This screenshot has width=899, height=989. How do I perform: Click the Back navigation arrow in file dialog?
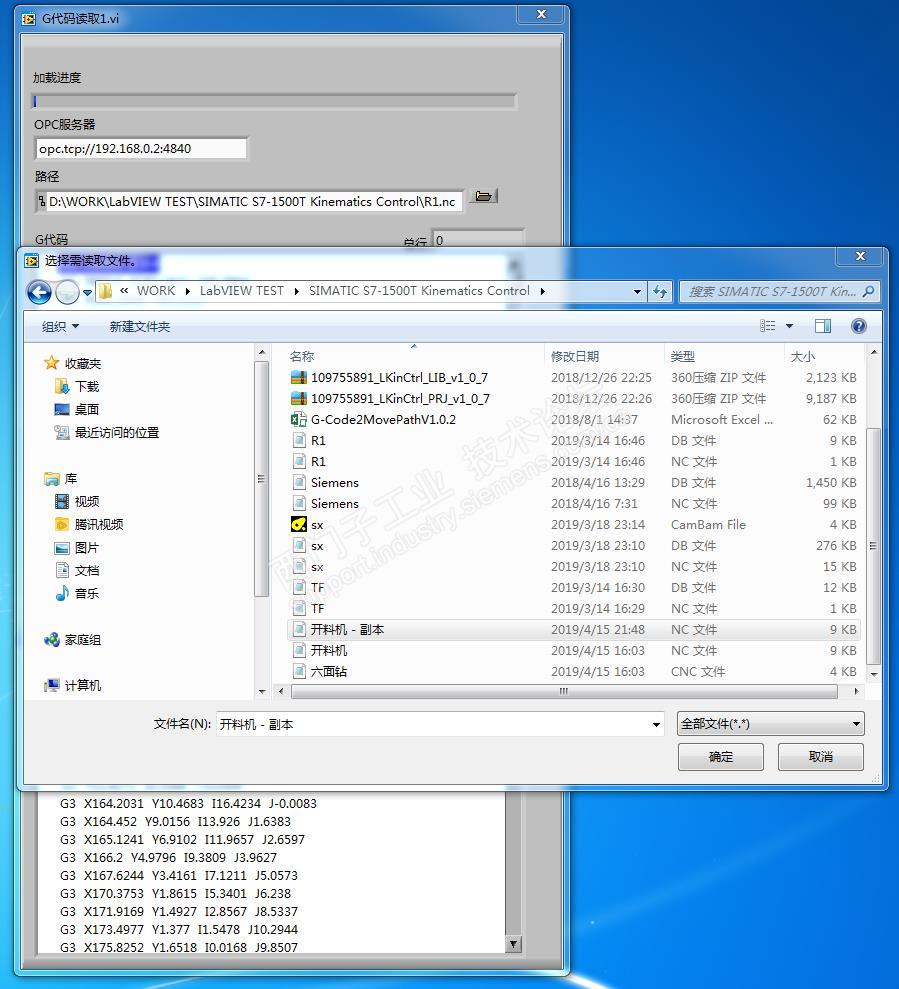(x=39, y=292)
